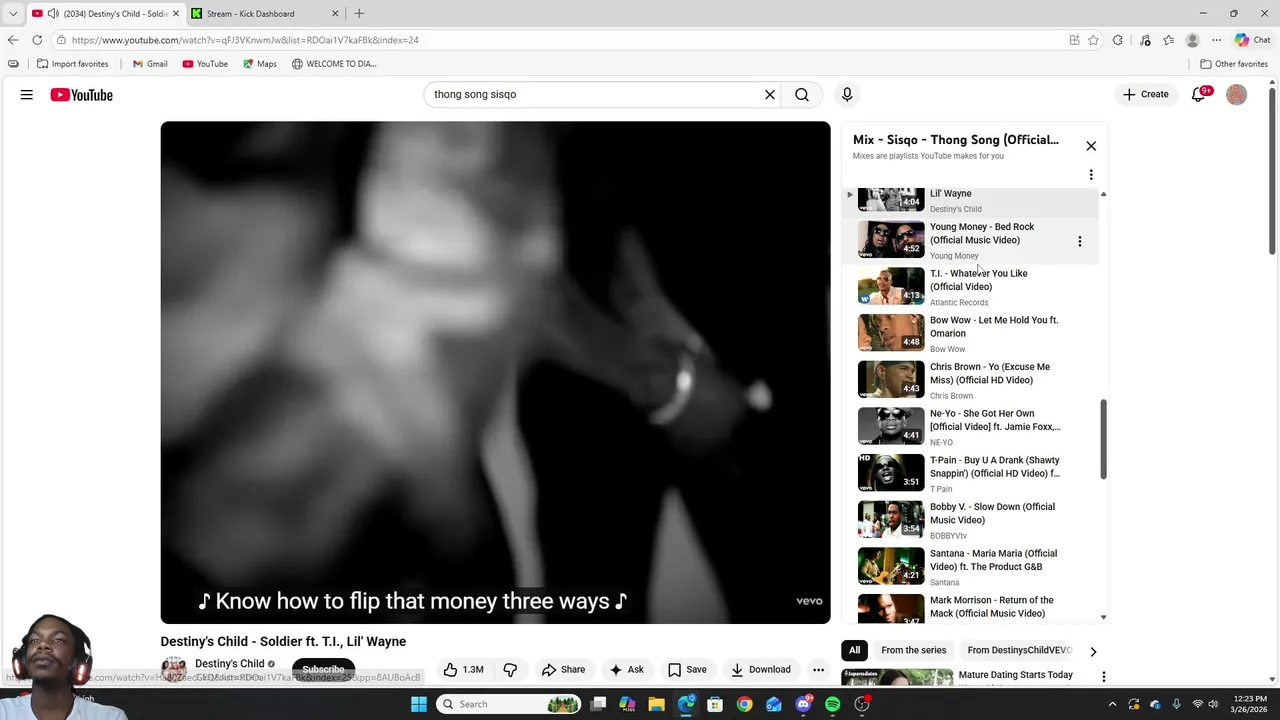Like the video with thumbs up
This screenshot has width=1280, height=720.
463,670
